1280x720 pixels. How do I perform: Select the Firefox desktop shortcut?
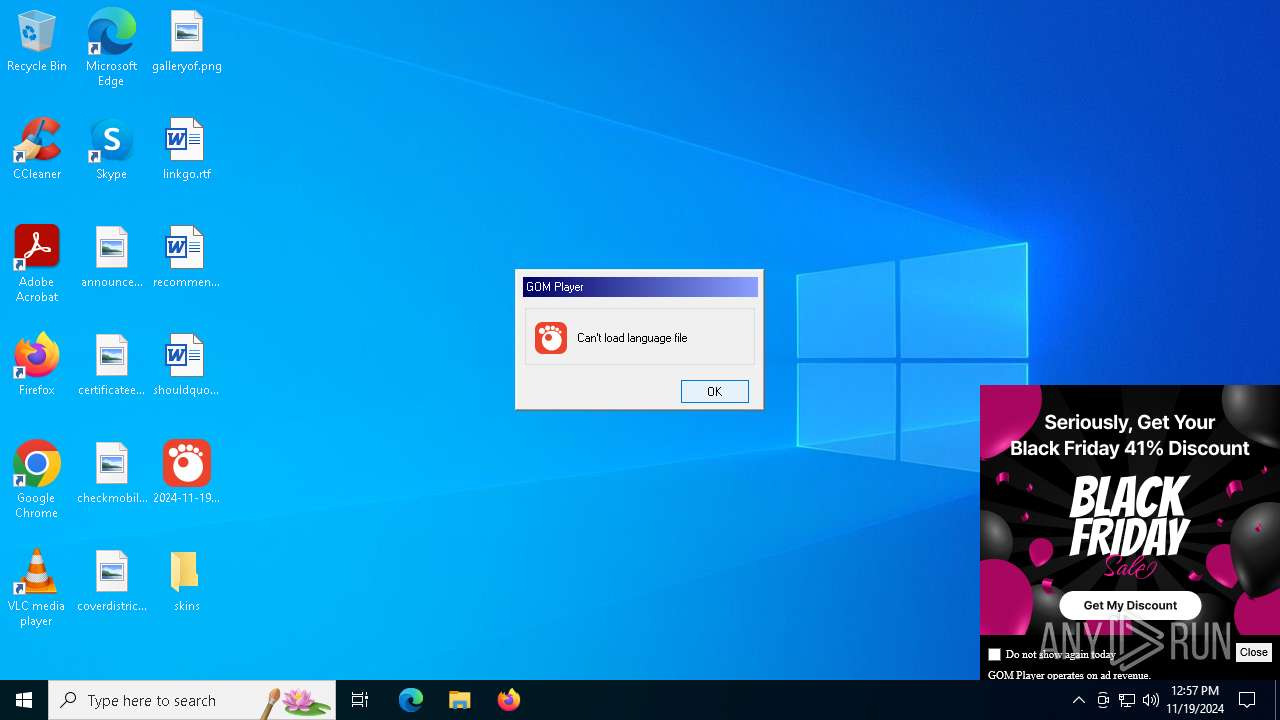coord(37,366)
